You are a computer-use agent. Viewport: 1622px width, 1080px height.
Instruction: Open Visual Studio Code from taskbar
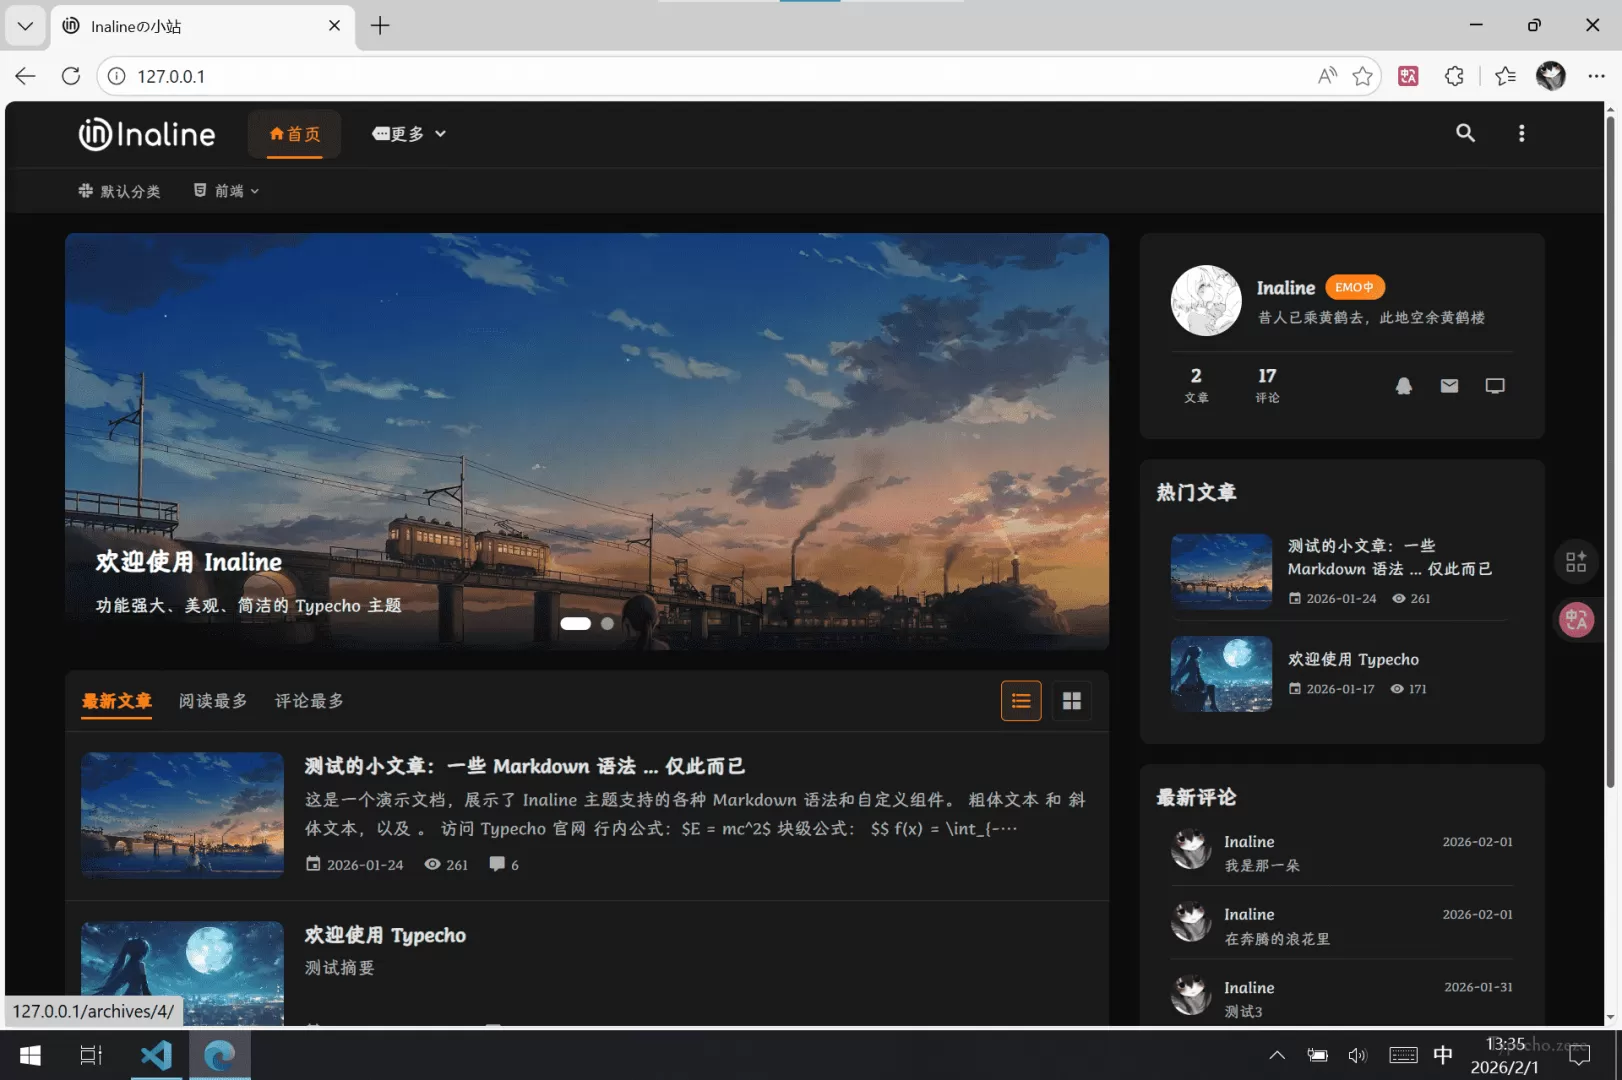click(x=156, y=1055)
